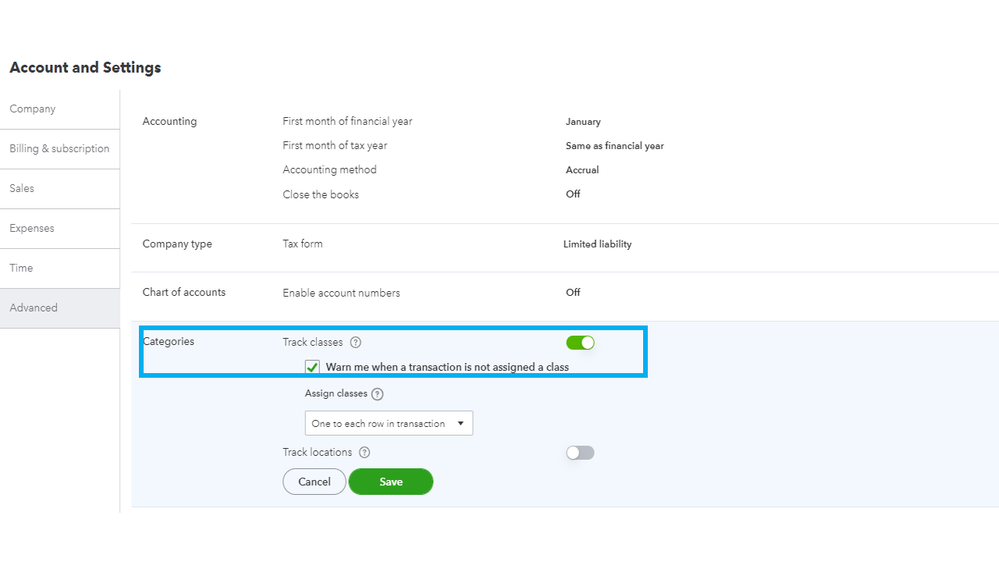This screenshot has width=999, height=562.
Task: Click the help icon beside Assign classes
Action: pyautogui.click(x=377, y=394)
